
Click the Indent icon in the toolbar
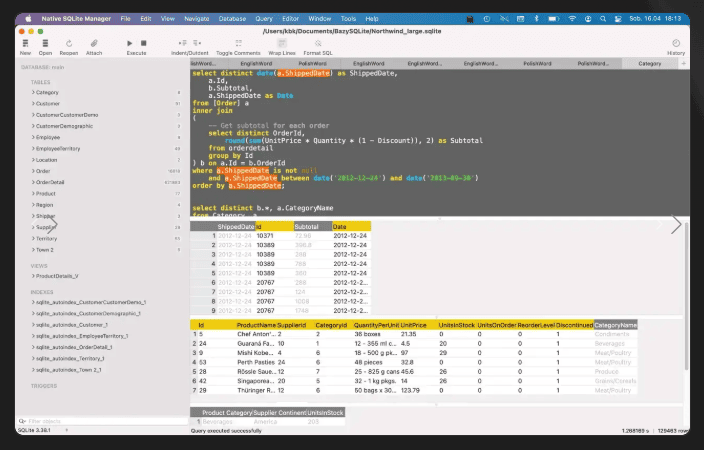pyautogui.click(x=183, y=43)
